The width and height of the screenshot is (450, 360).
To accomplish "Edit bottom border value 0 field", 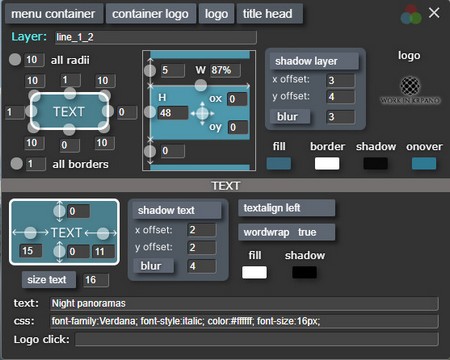I will [x=70, y=145].
